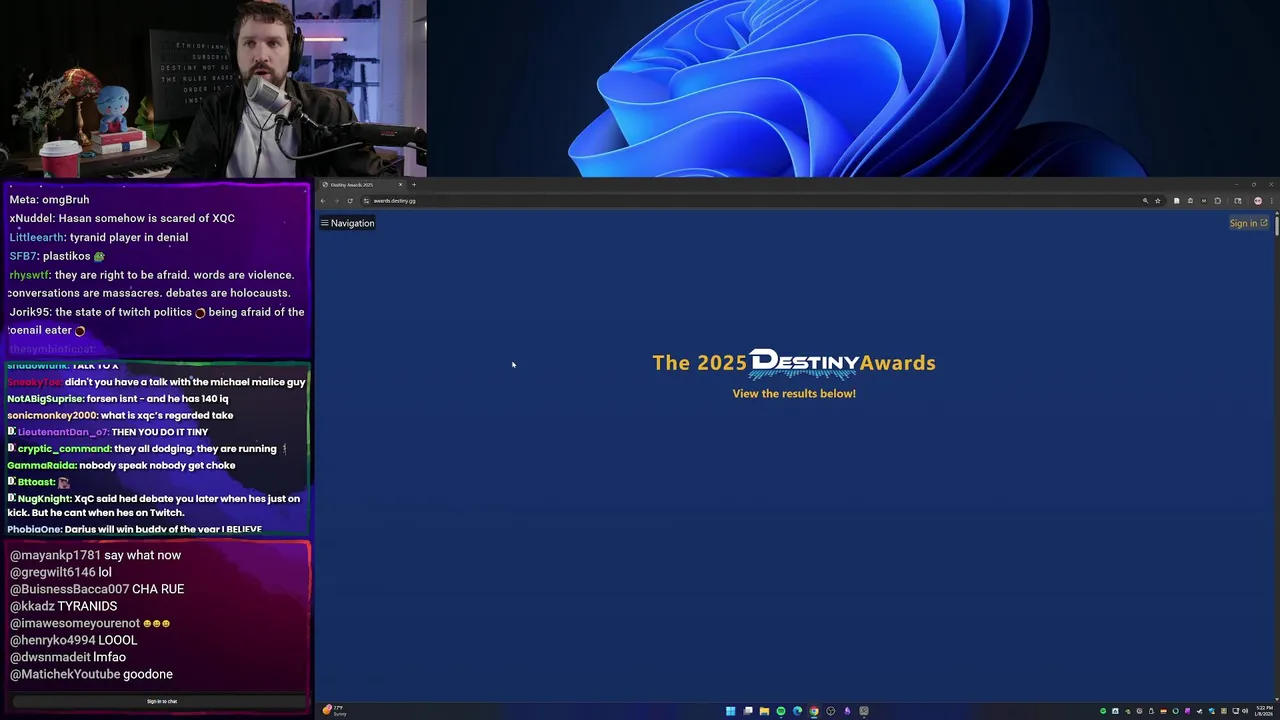Open a new browser tab
Viewport: 1280px width, 720px height.
(414, 185)
